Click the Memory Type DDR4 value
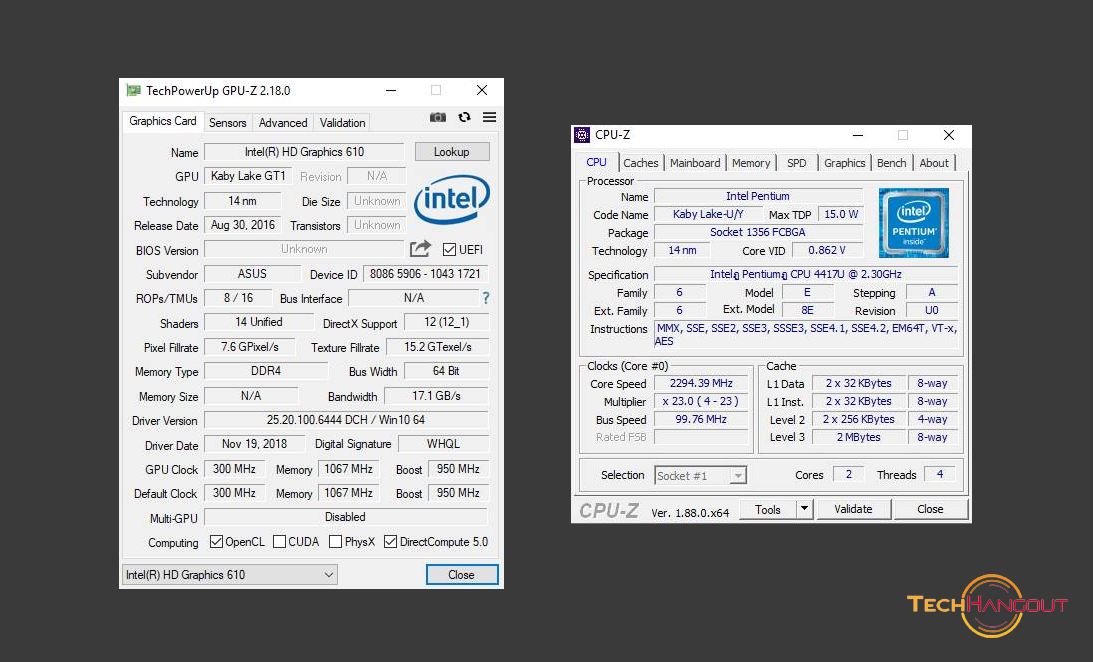 266,371
